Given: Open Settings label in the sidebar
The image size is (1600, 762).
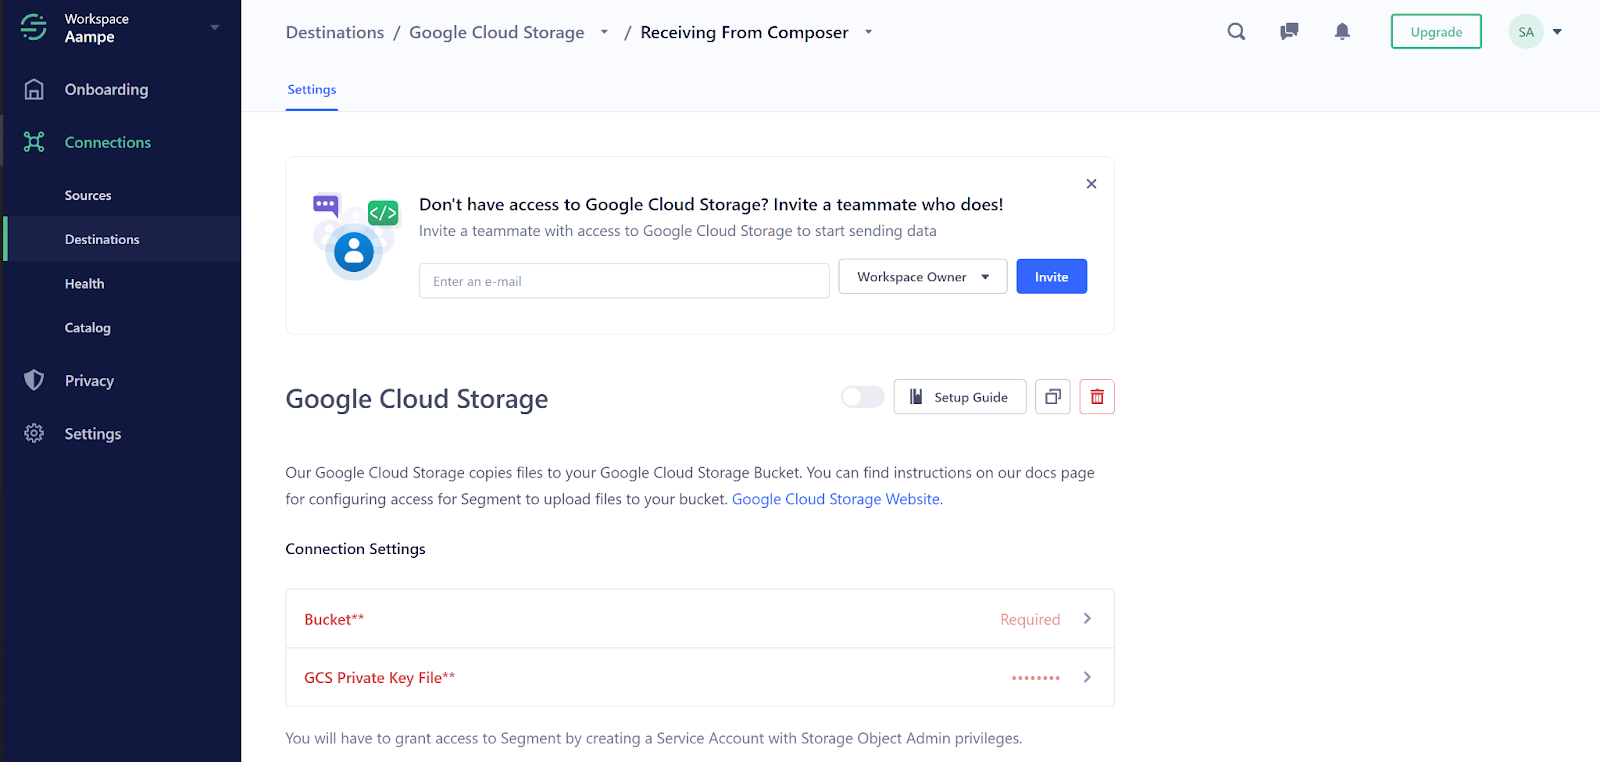Looking at the screenshot, I should [x=93, y=434].
